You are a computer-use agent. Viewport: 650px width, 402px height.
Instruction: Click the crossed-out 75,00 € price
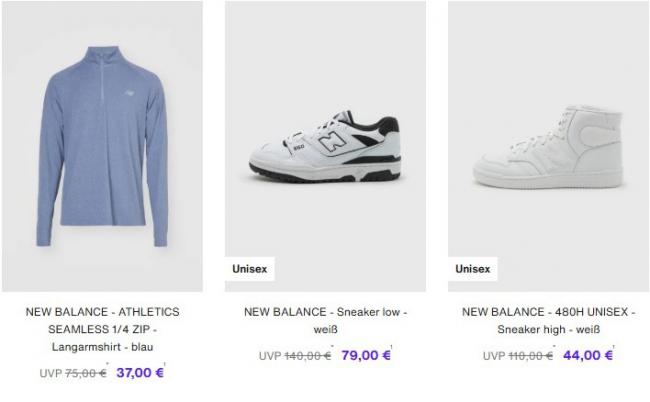tap(88, 373)
